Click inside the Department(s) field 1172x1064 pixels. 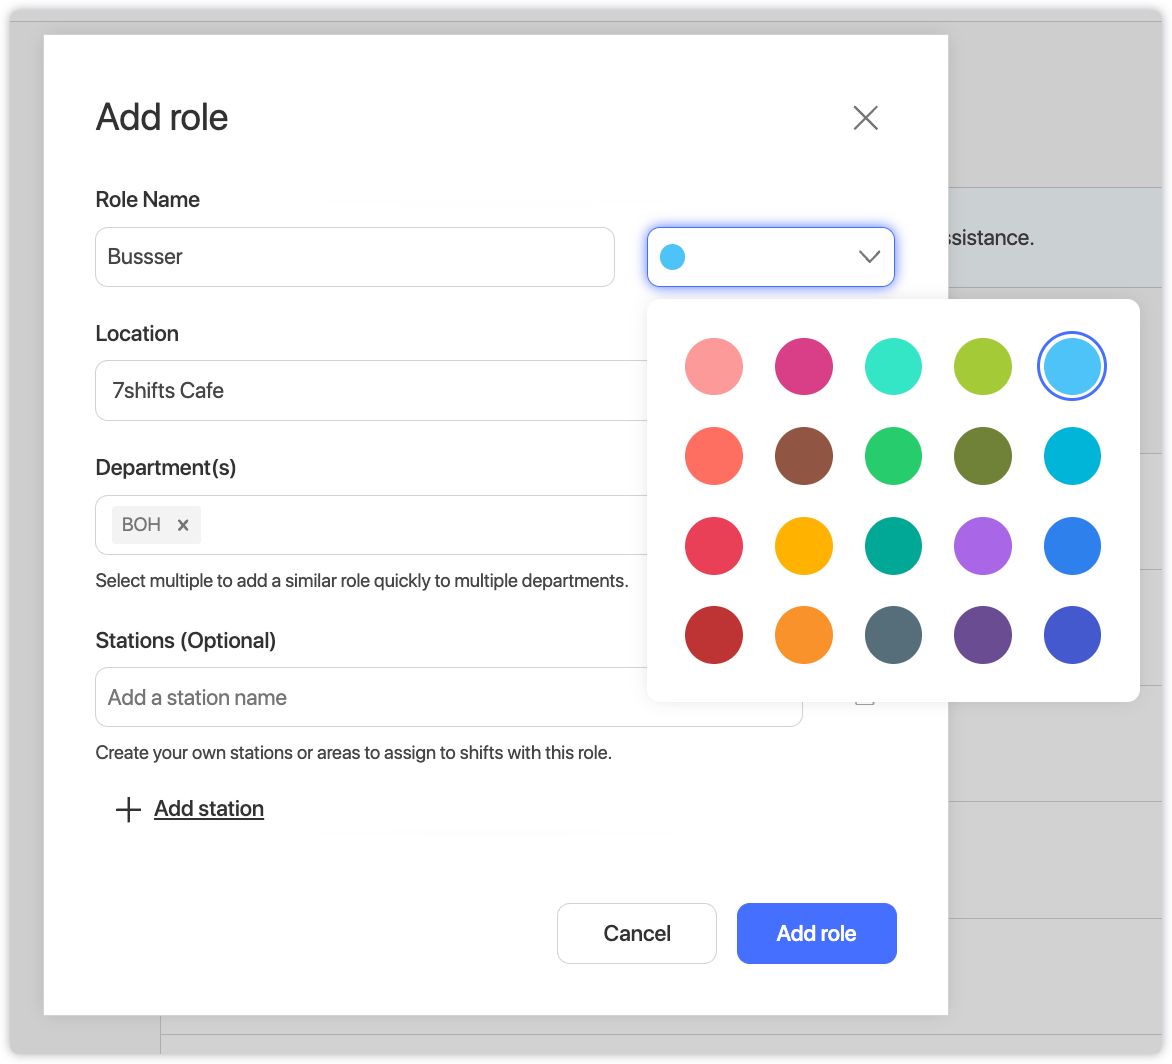click(420, 525)
